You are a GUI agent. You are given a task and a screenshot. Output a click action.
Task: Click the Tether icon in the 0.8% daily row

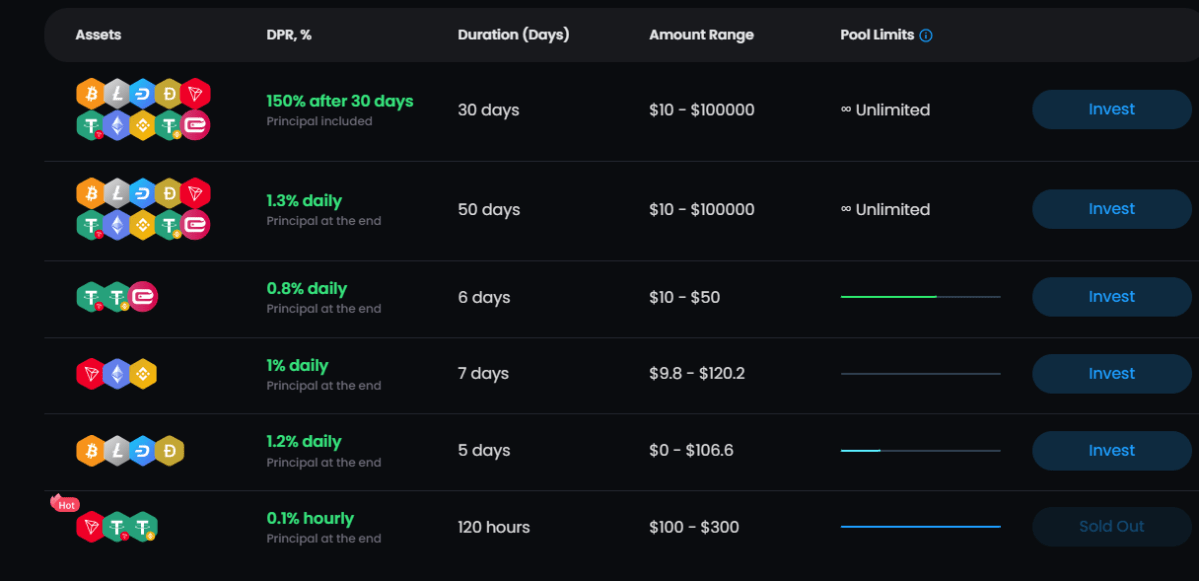coord(90,296)
